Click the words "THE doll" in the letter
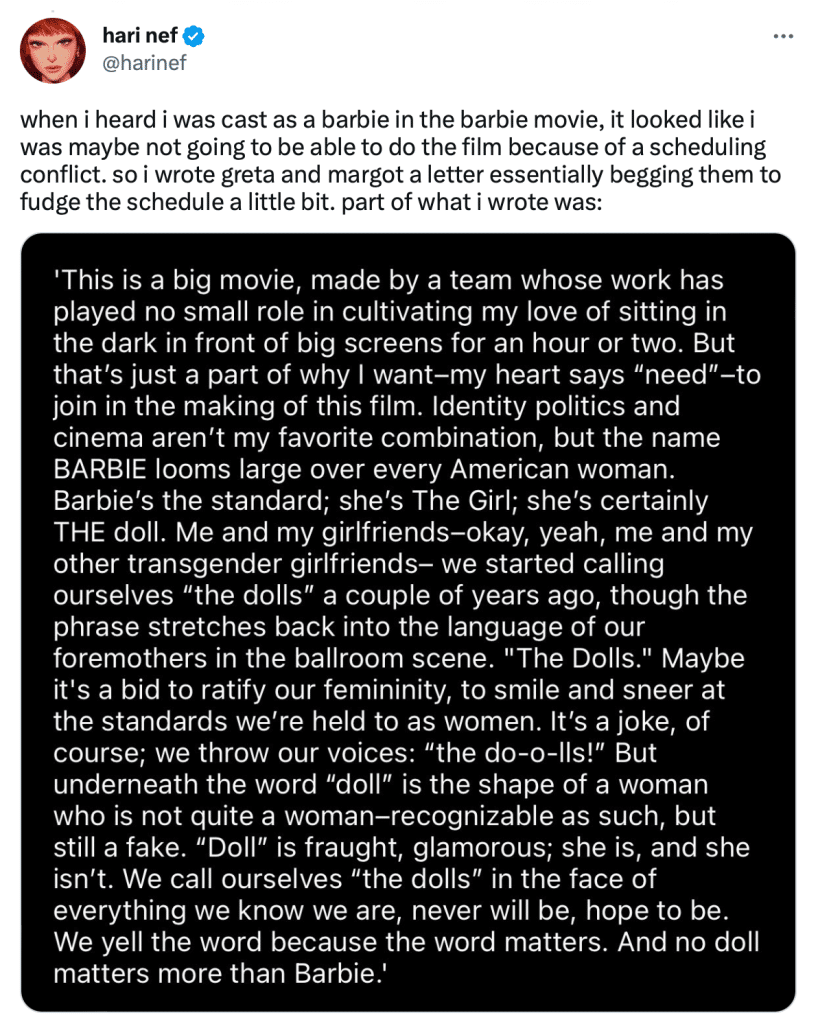 [x=108, y=530]
